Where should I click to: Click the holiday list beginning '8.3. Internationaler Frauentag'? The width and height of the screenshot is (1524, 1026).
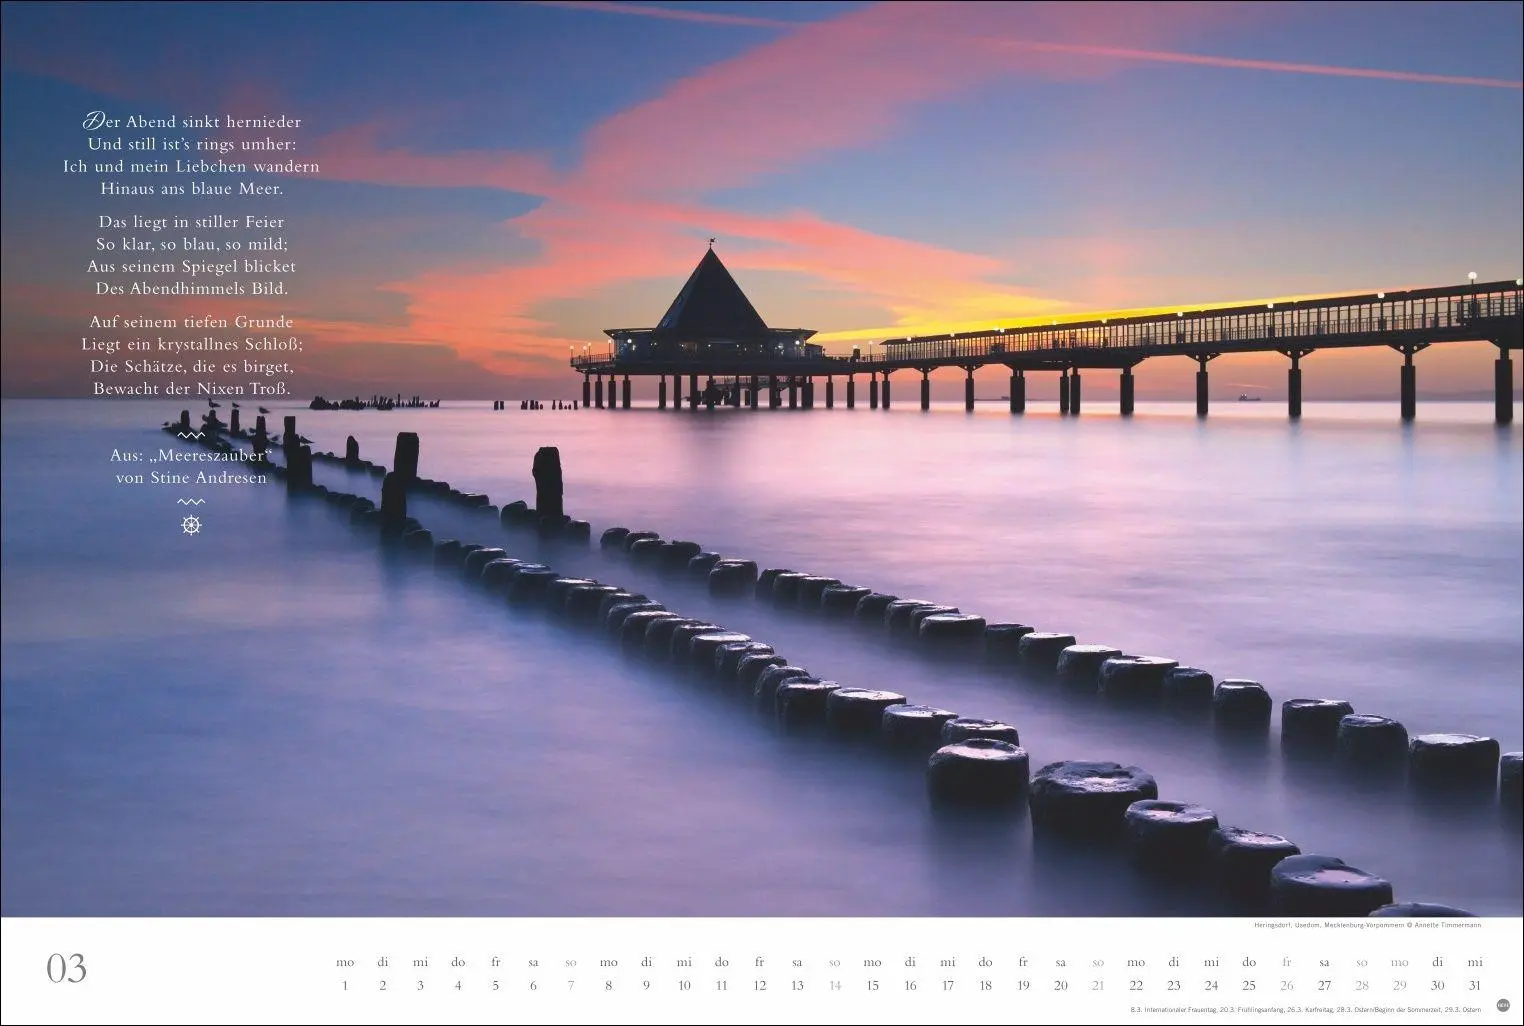[1305, 1009]
